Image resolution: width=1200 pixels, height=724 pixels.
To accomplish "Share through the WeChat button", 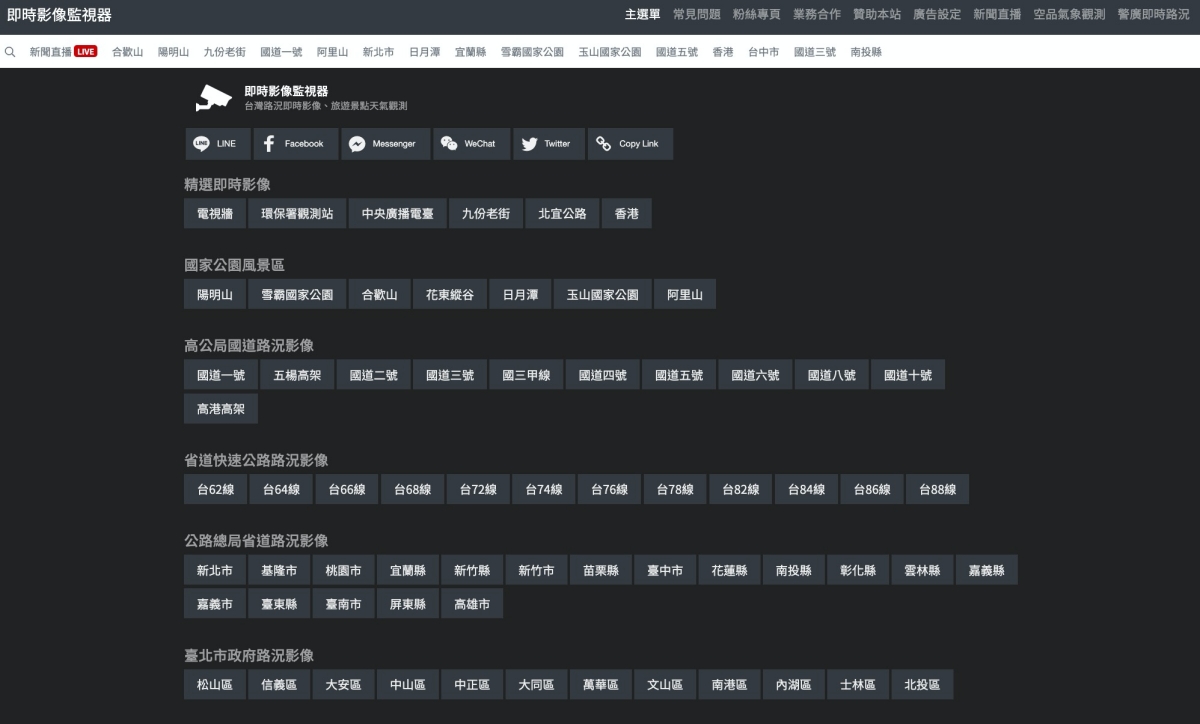I will pyautogui.click(x=470, y=144).
